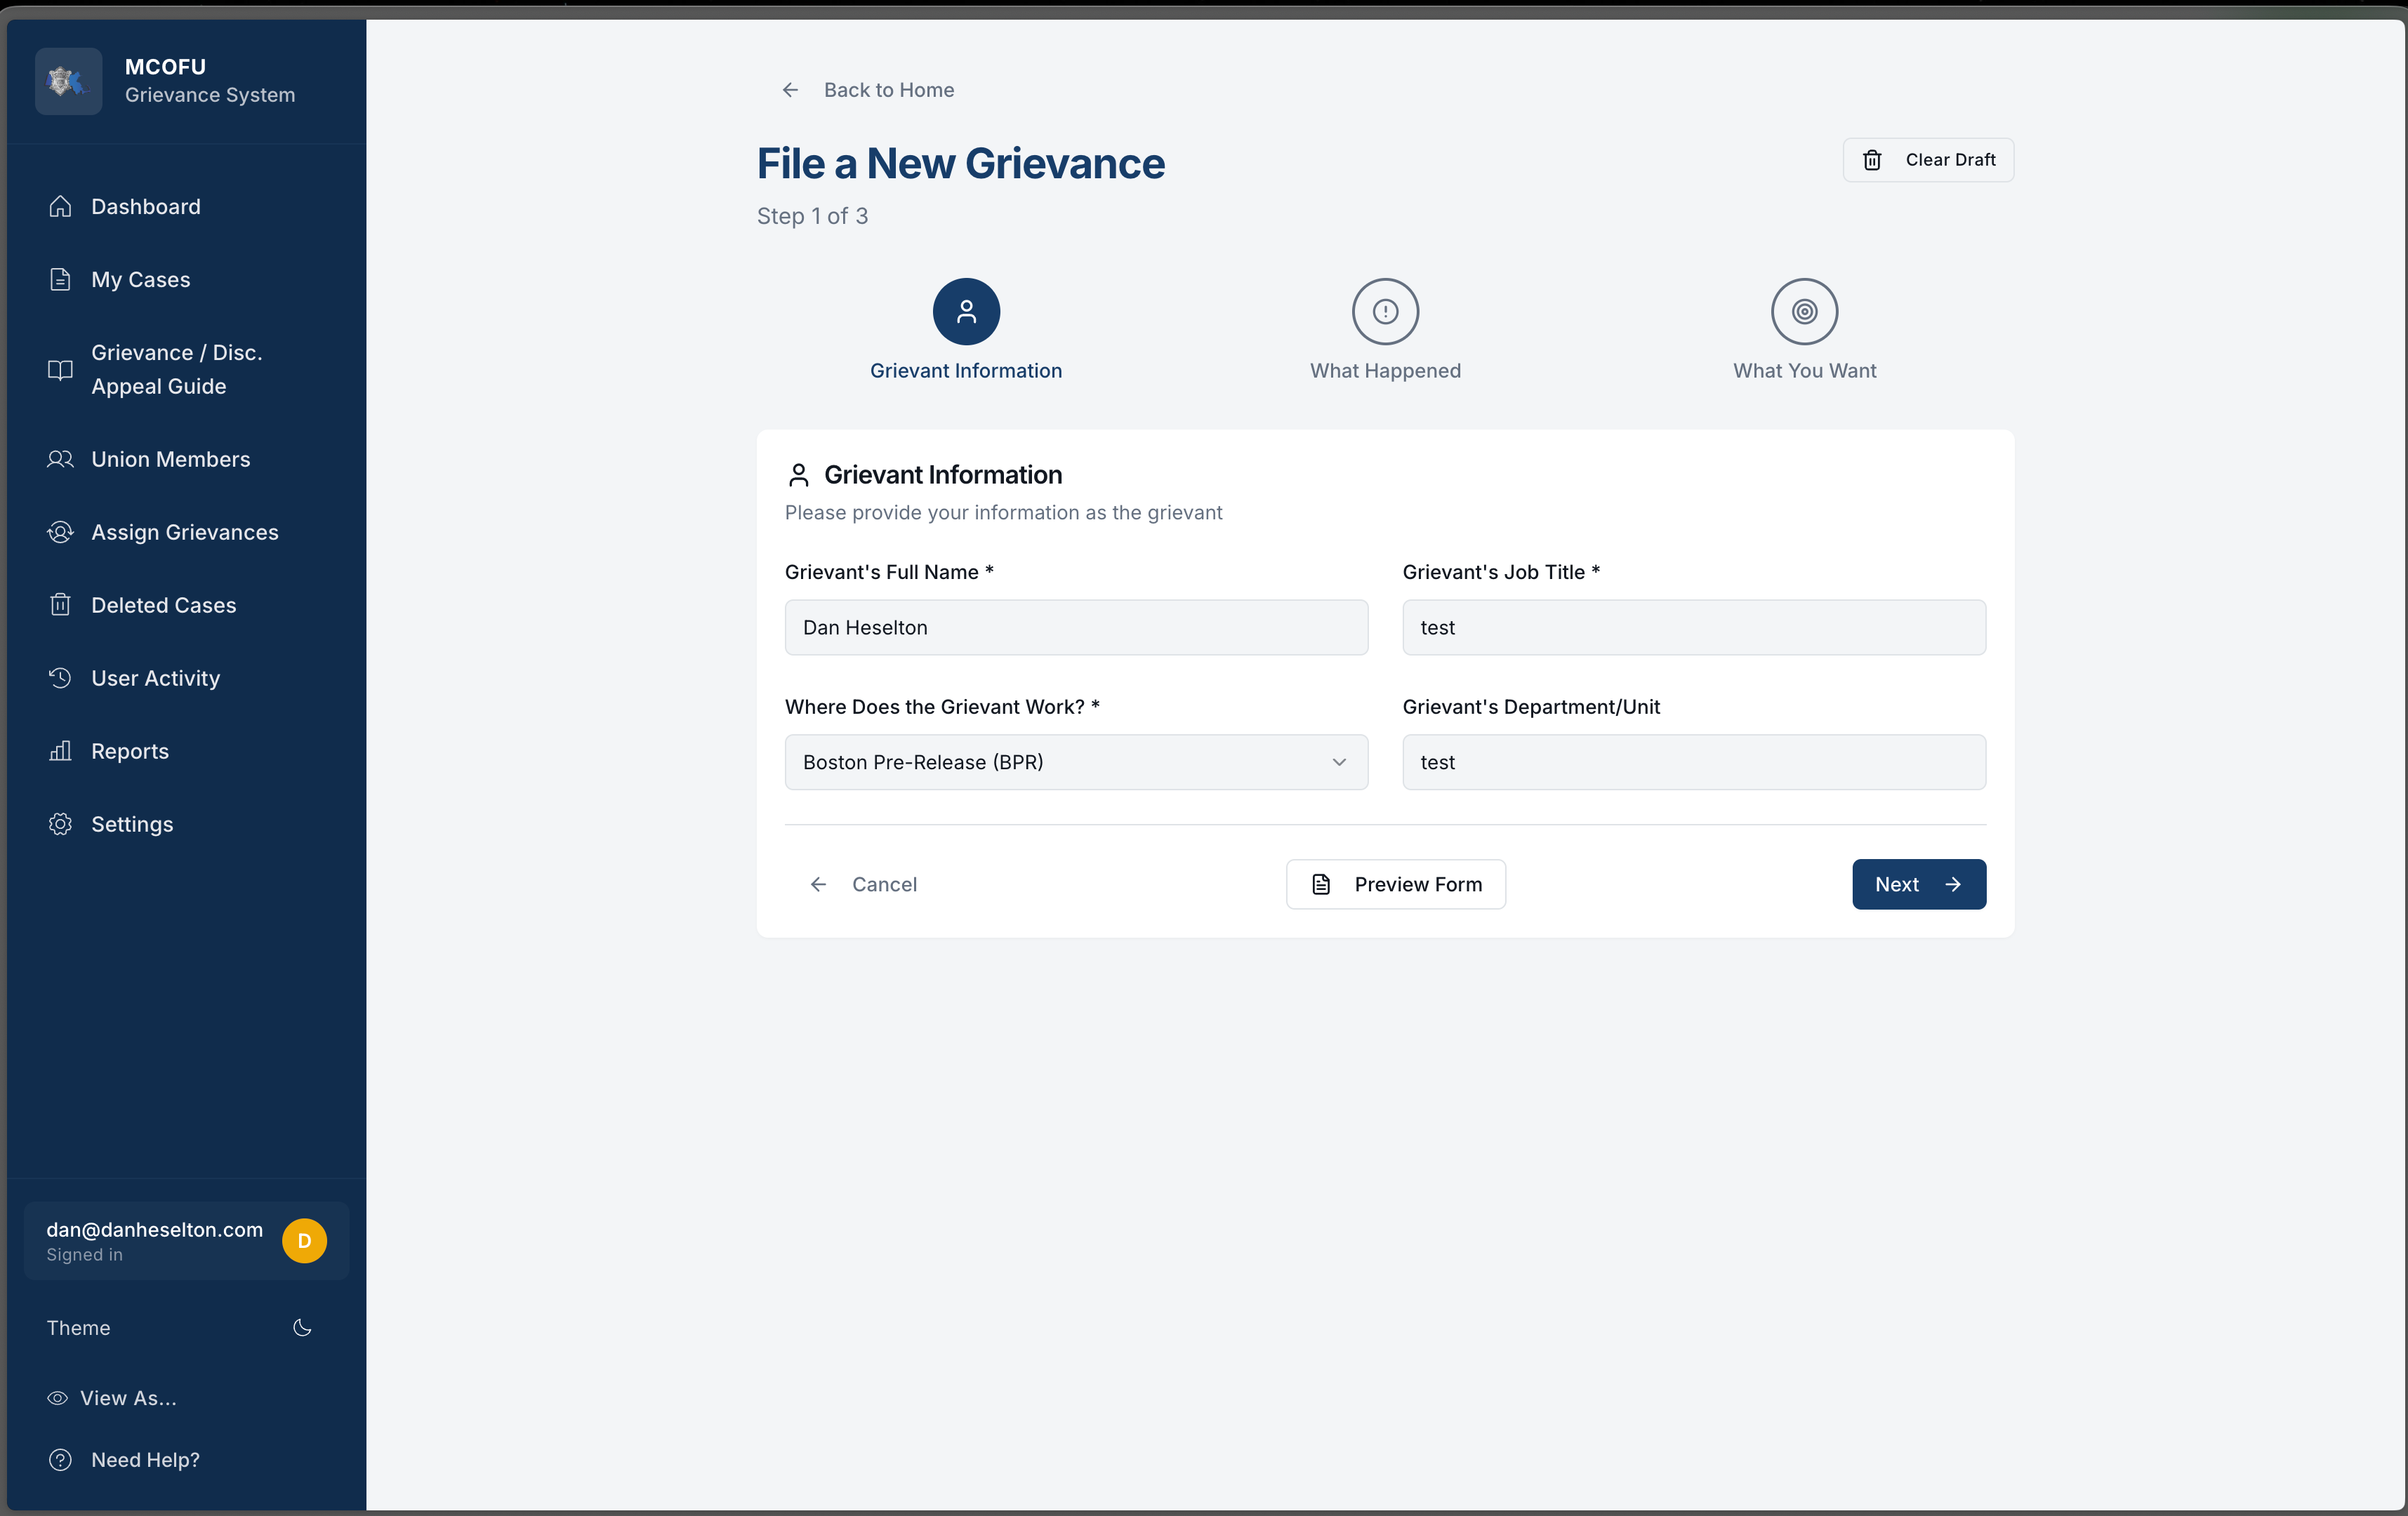Viewport: 2408px width, 1516px height.
Task: Click Next to proceed to step 2
Action: 1919,884
